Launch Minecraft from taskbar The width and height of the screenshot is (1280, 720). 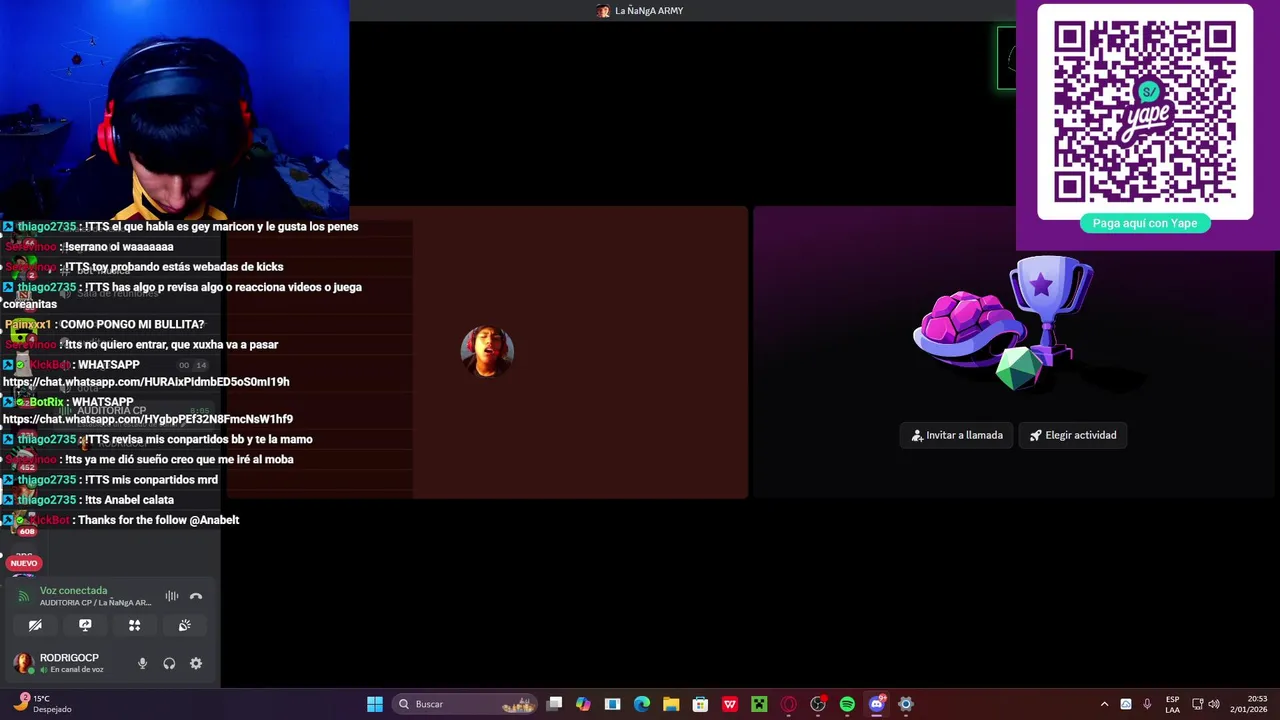pos(759,704)
